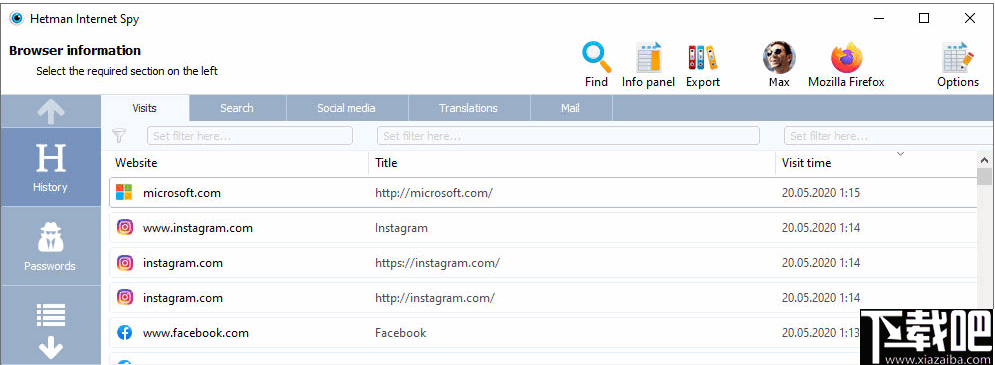
Task: Select the www.instagram.com row
Action: click(x=543, y=227)
